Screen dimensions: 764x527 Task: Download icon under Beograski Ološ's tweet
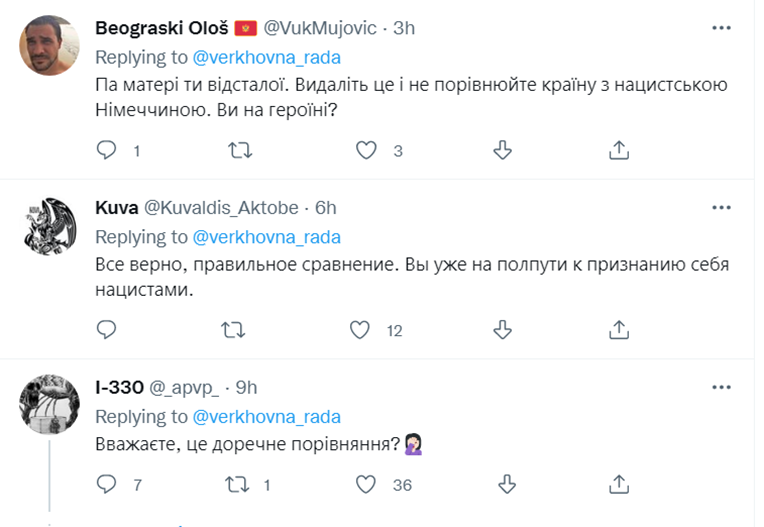click(503, 150)
